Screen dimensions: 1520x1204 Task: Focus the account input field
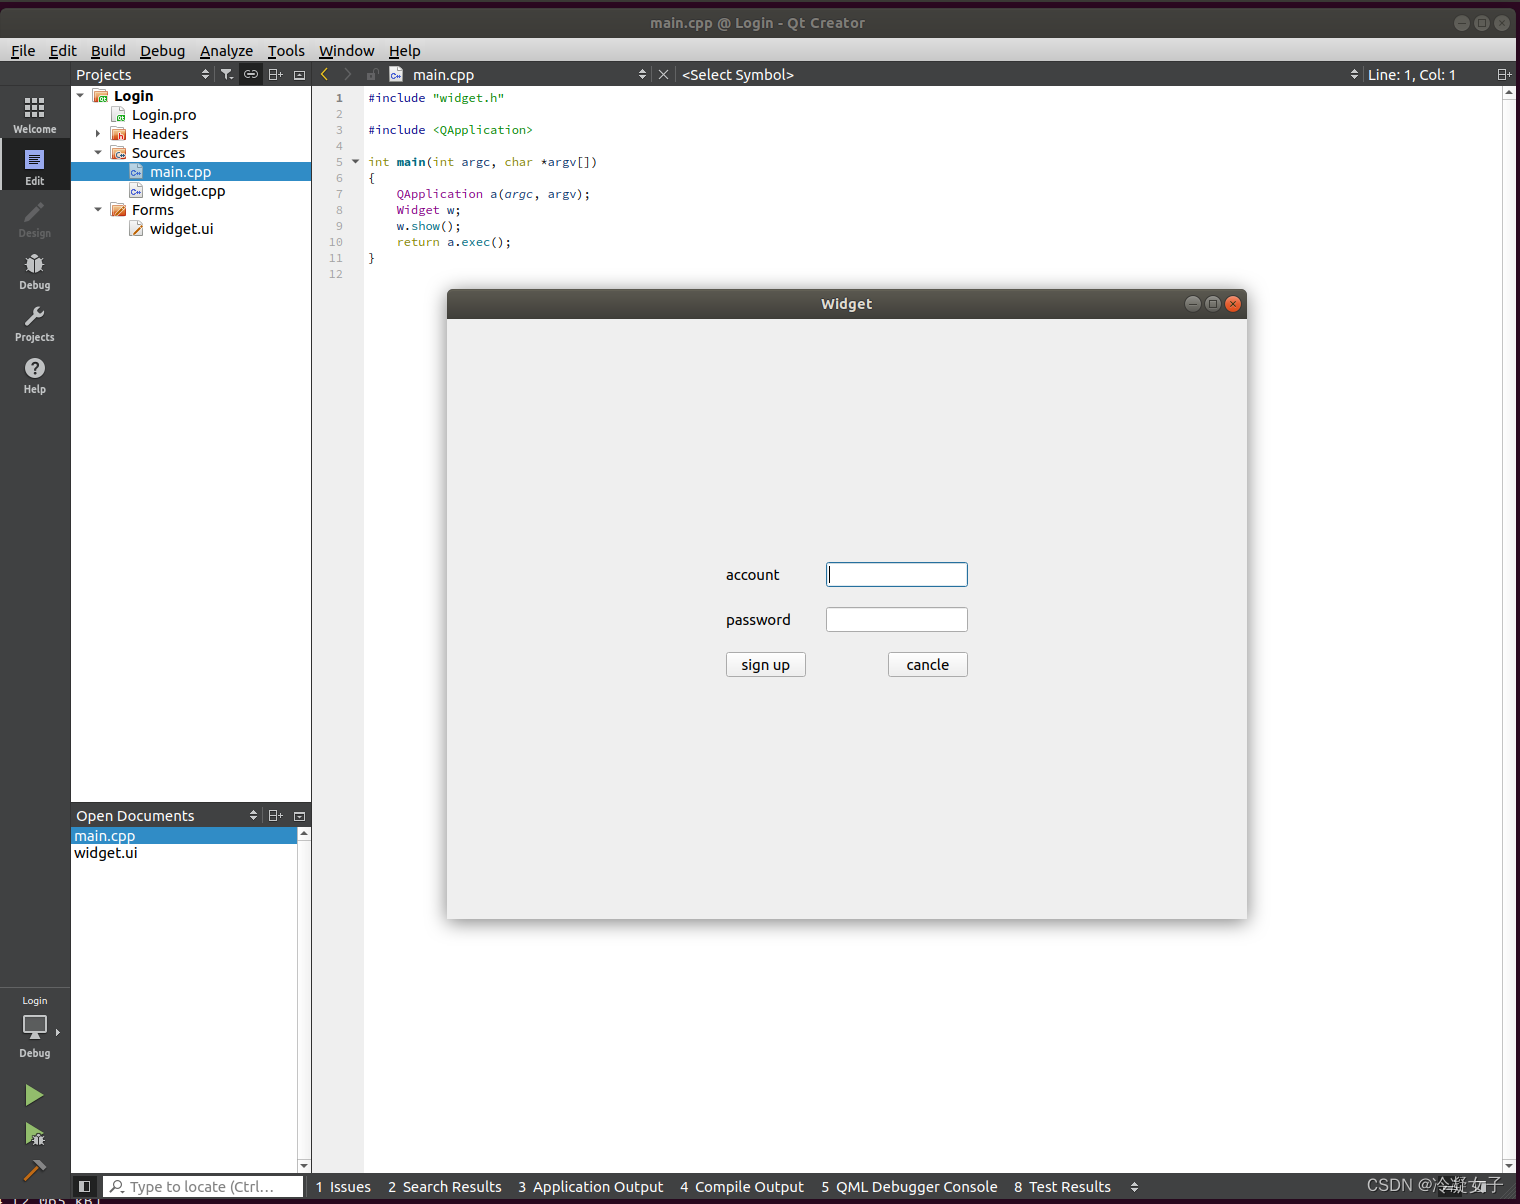click(x=897, y=574)
